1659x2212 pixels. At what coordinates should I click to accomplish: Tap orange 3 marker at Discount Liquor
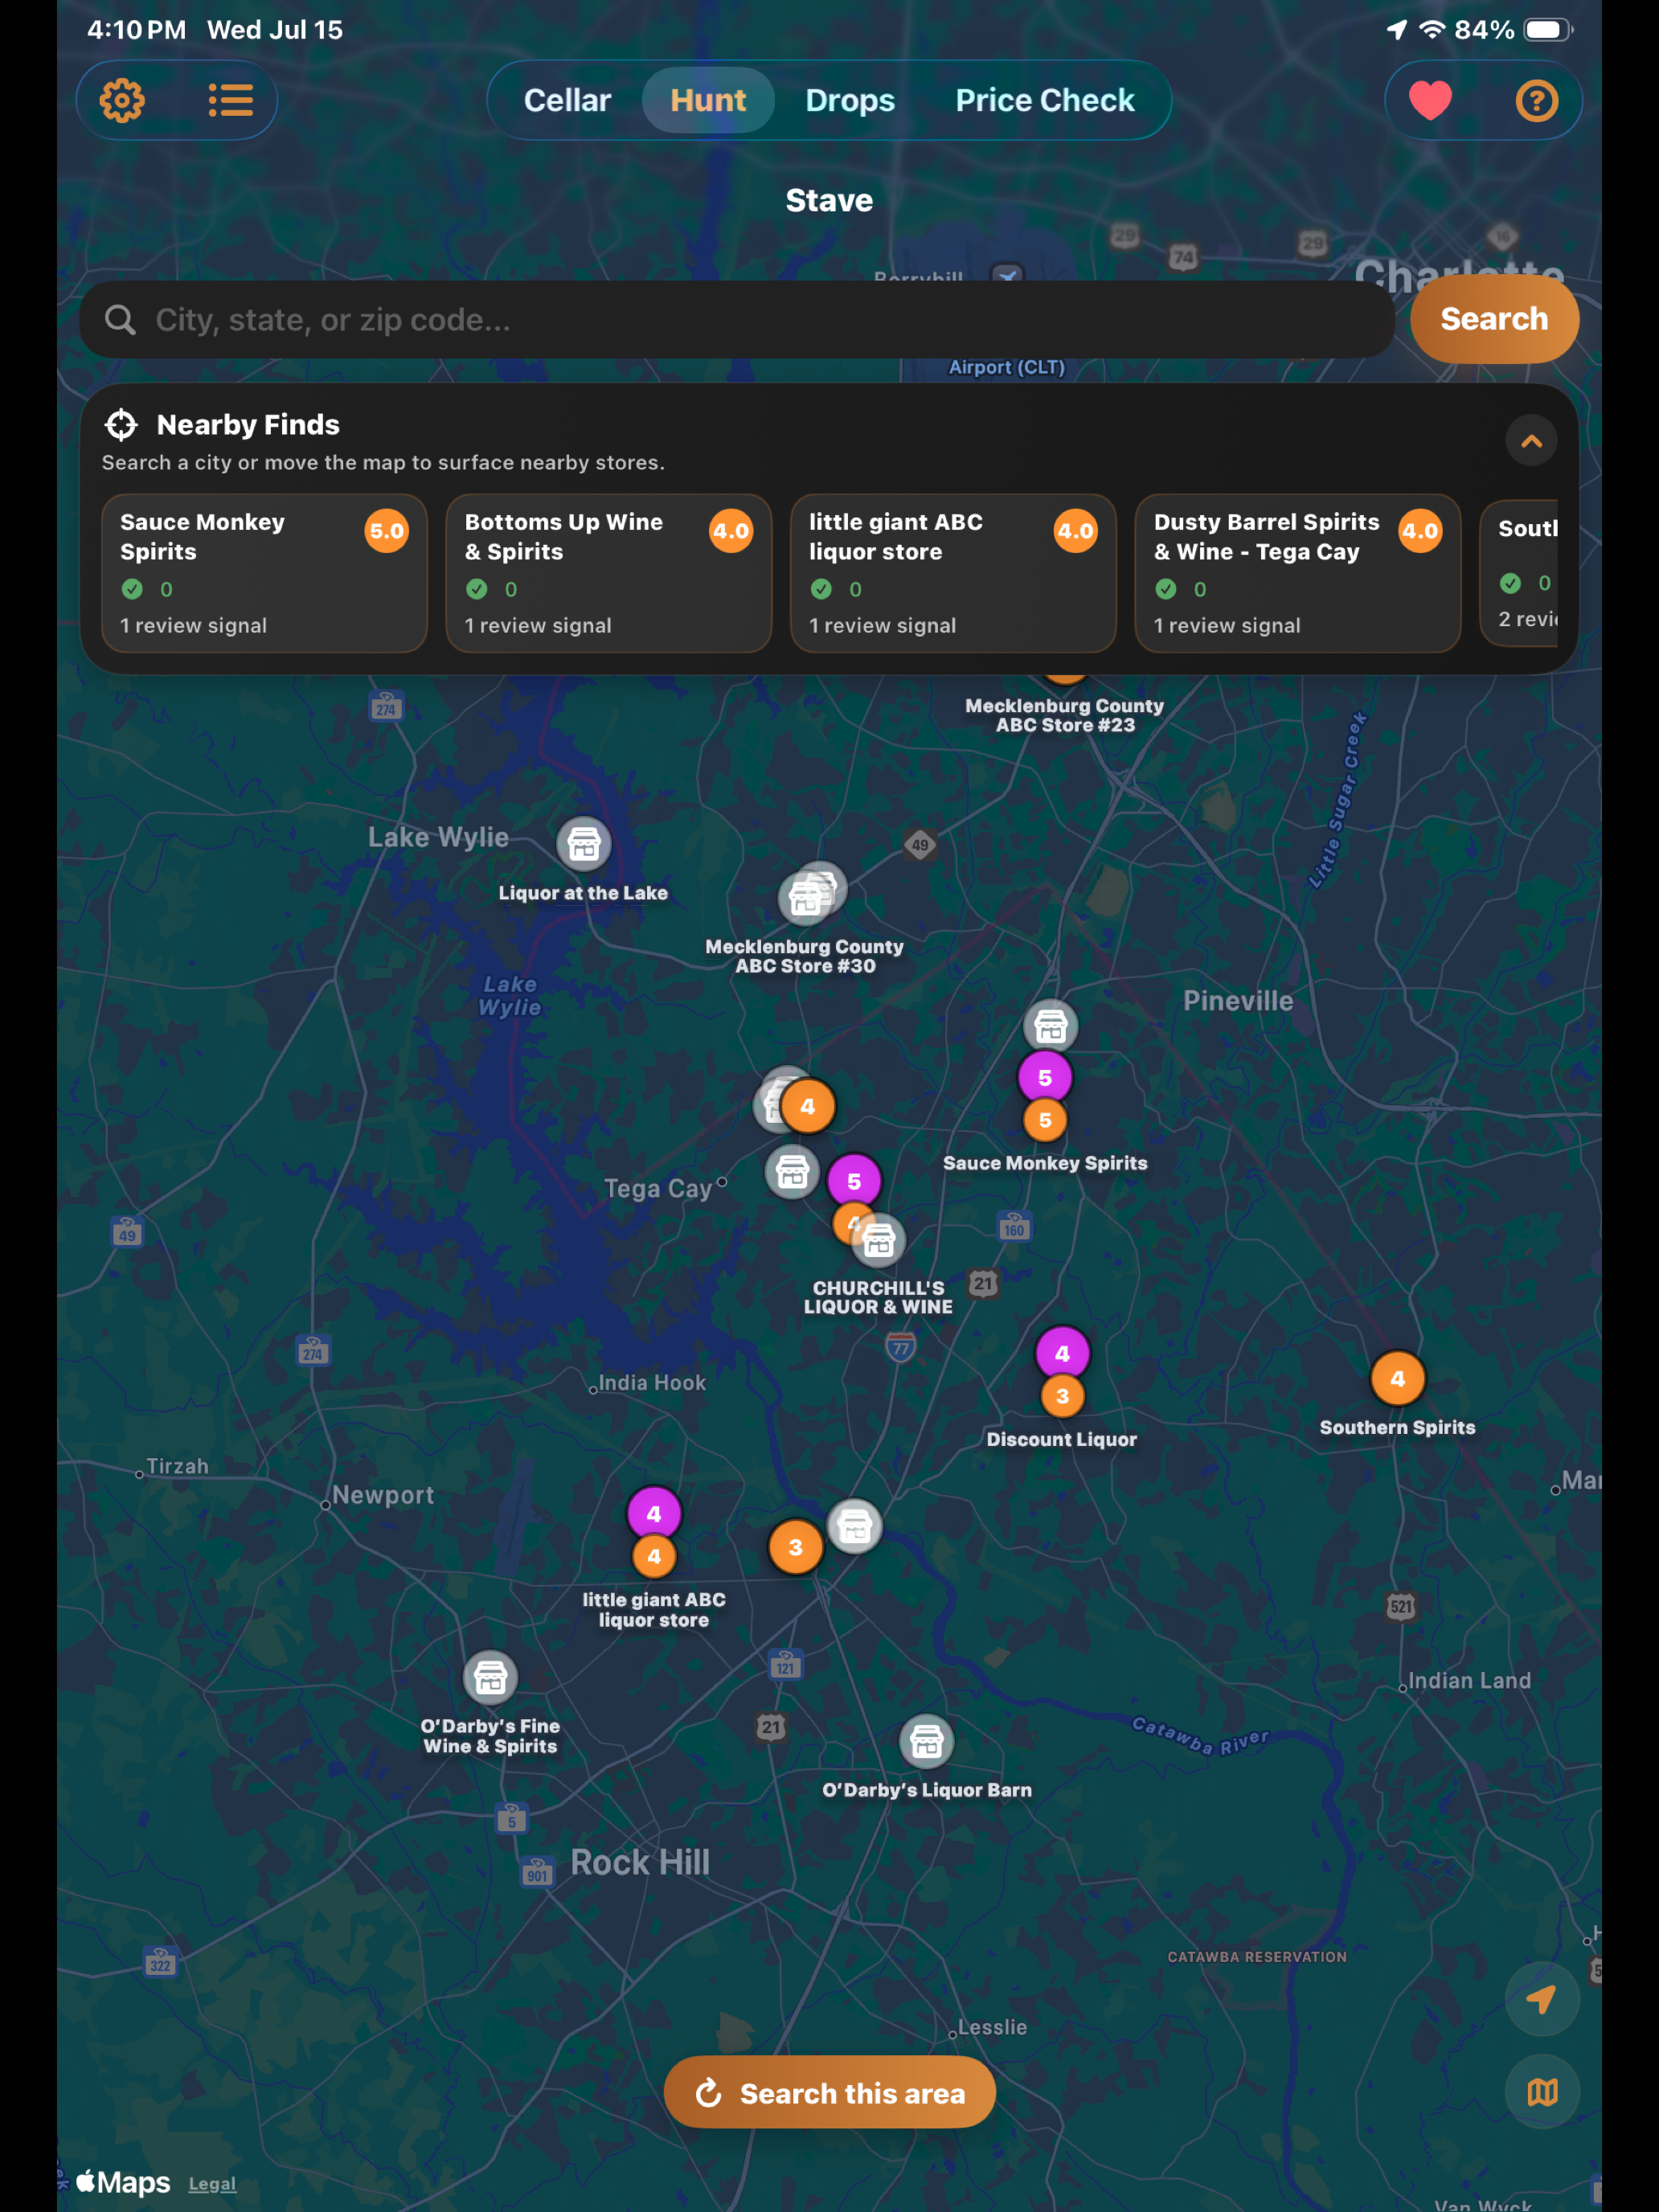[x=1062, y=1396]
